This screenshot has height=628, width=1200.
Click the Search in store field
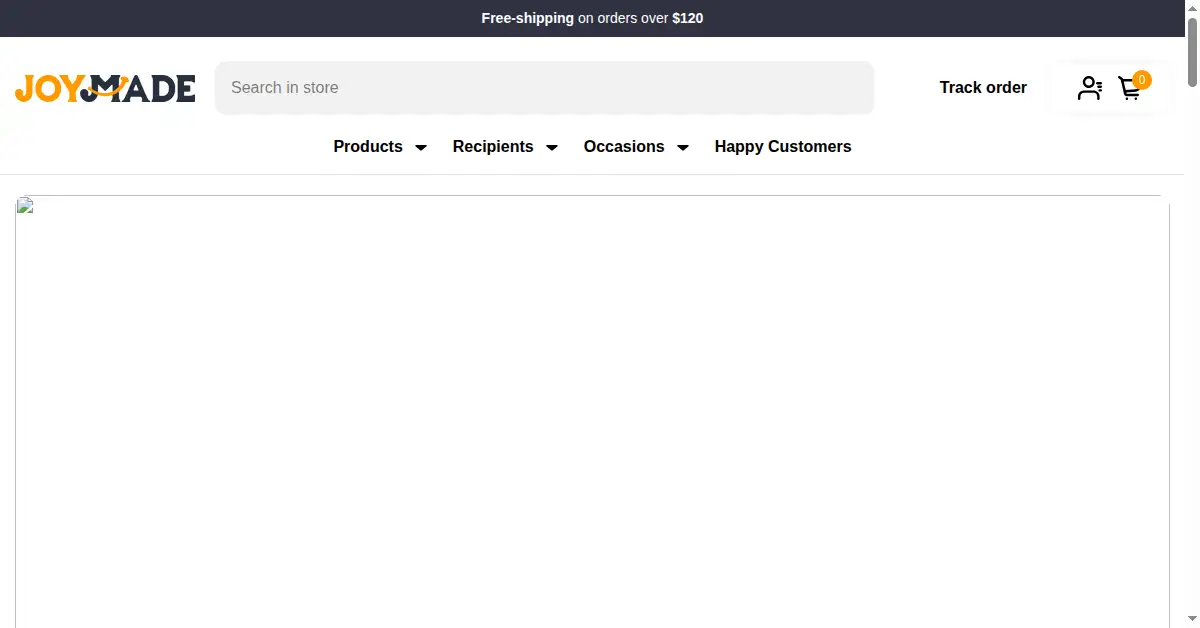click(x=545, y=88)
